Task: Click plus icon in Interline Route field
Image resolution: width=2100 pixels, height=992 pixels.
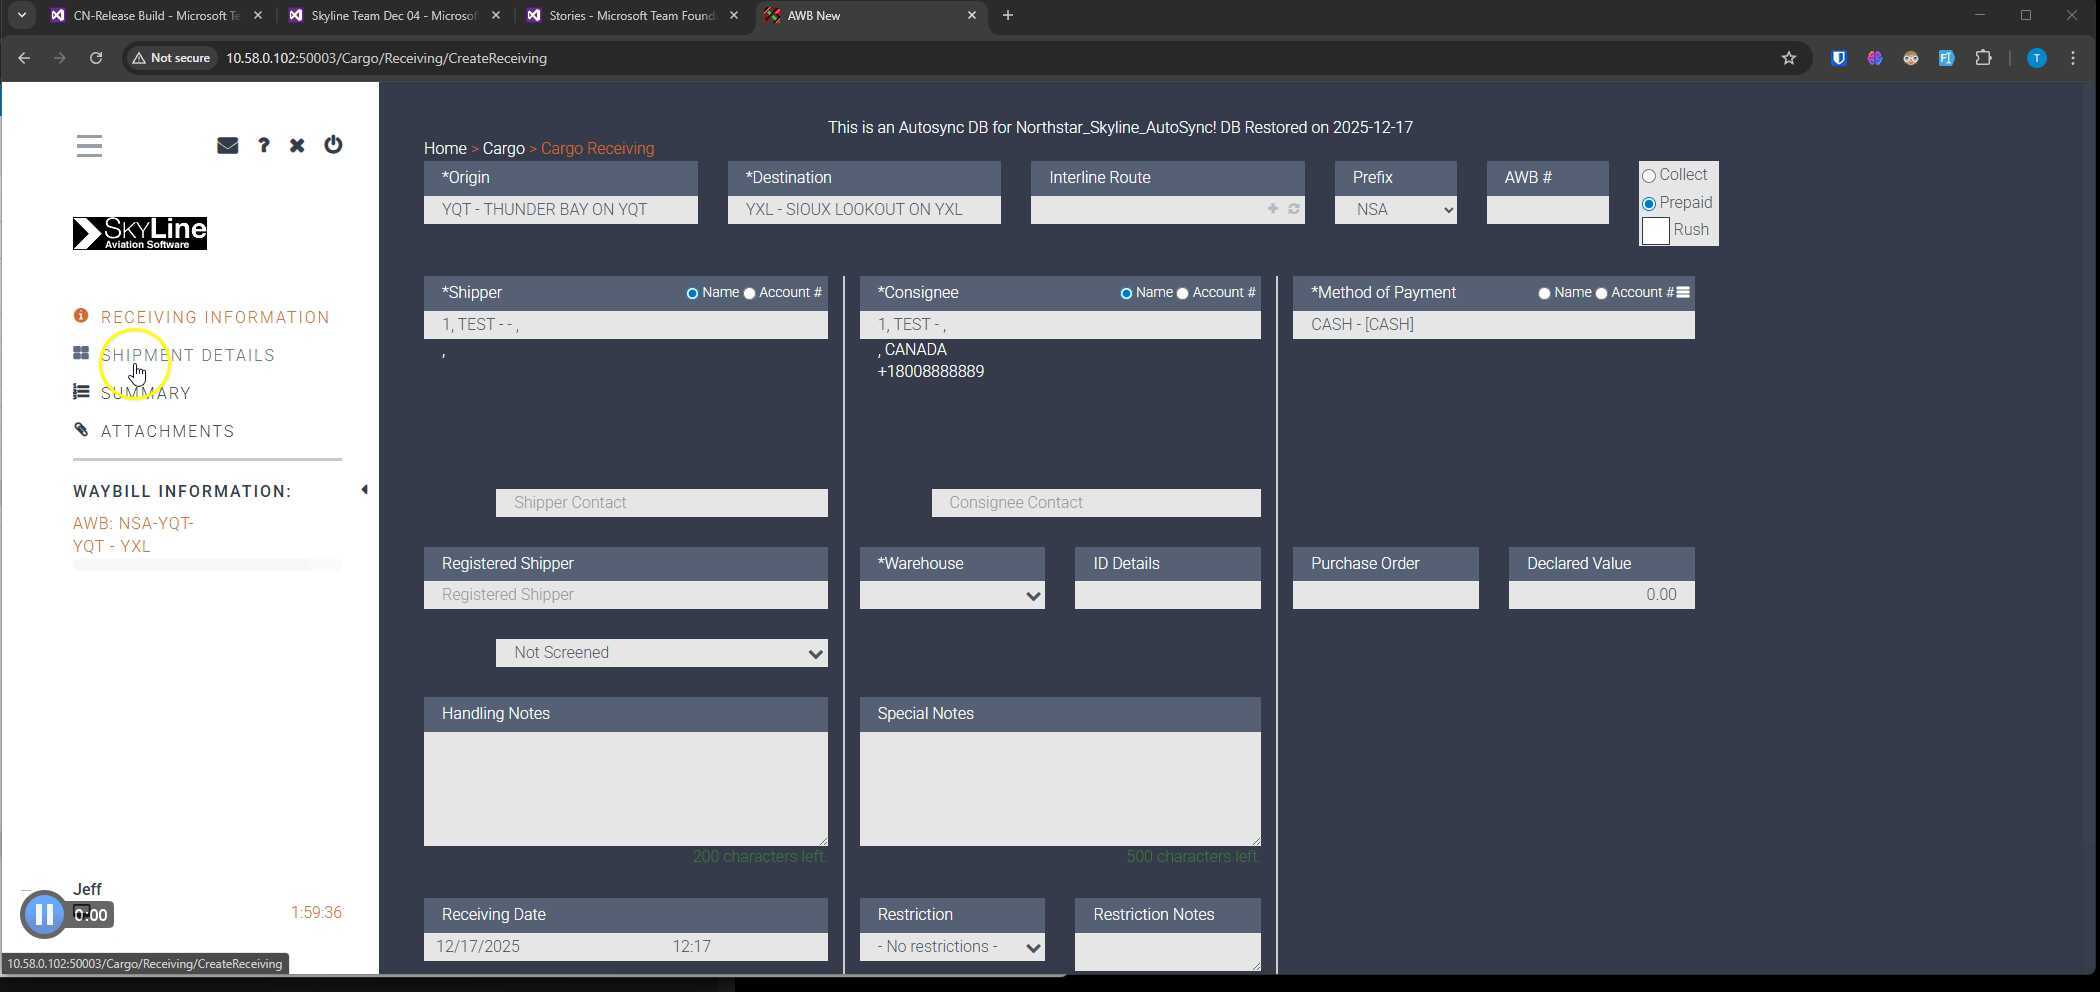Action: point(1272,209)
